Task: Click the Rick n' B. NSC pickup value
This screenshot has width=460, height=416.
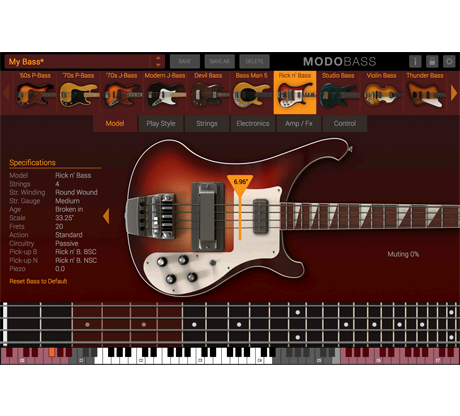Action: point(76,260)
